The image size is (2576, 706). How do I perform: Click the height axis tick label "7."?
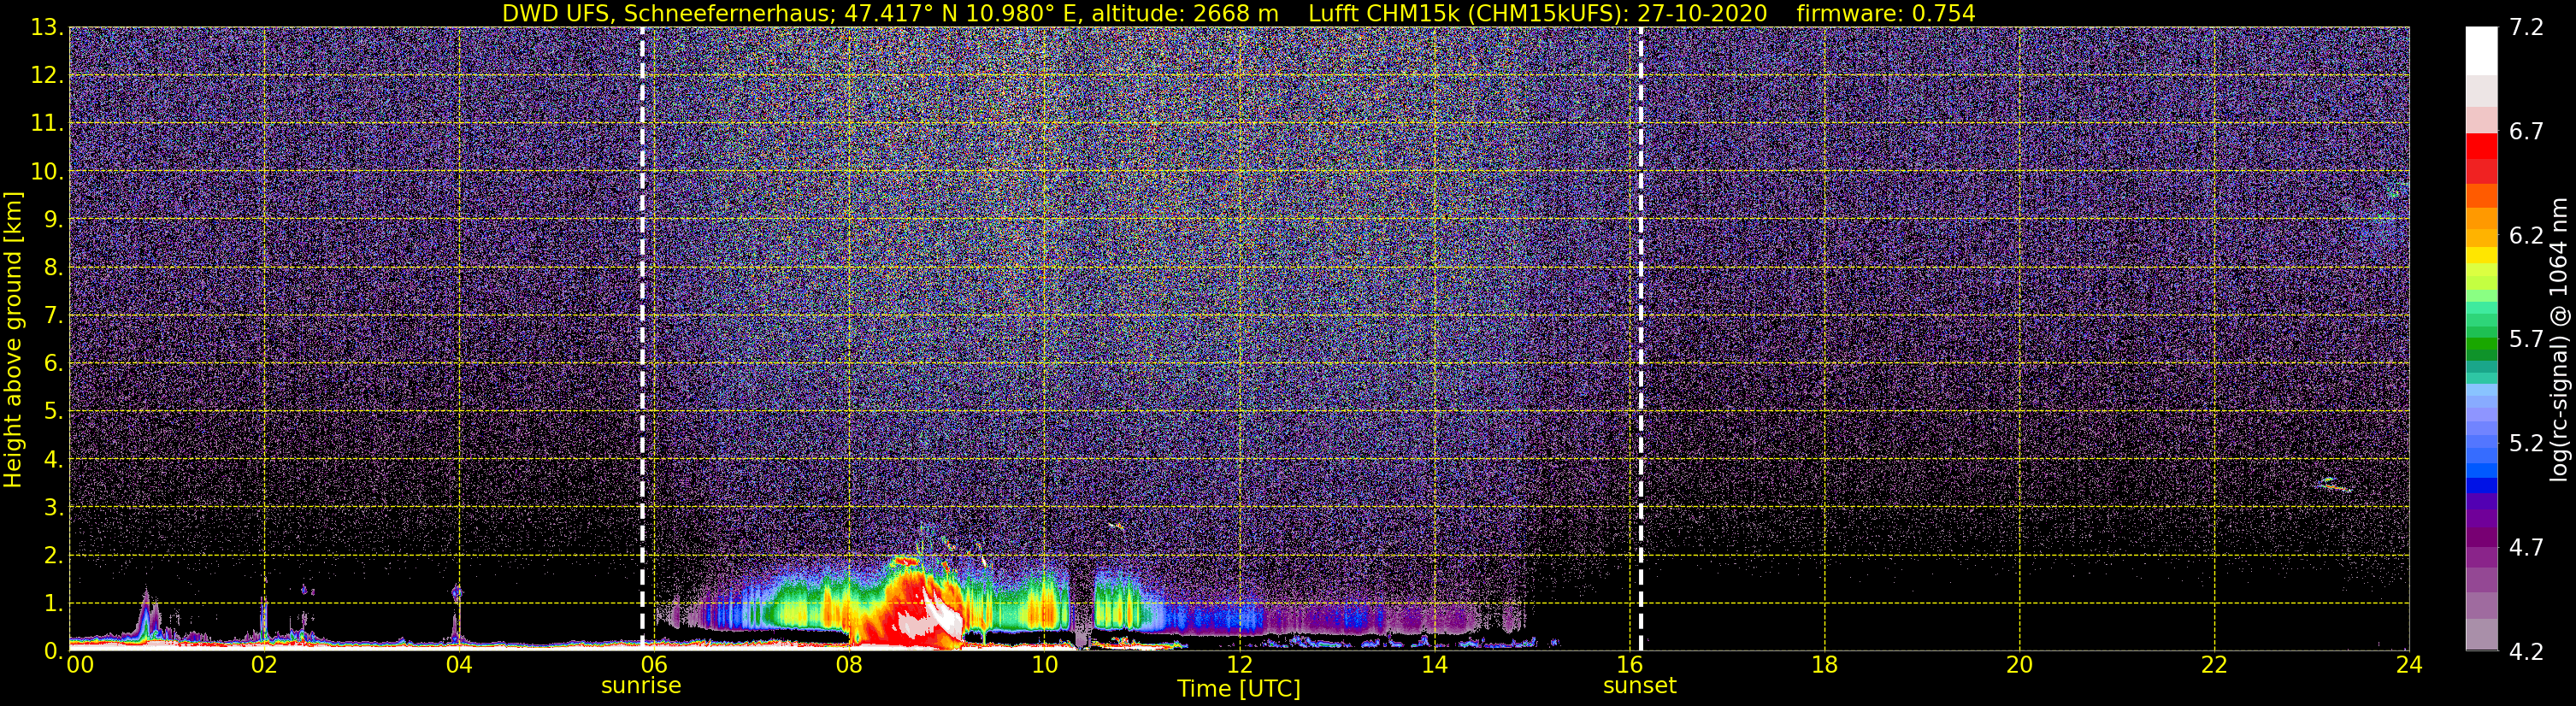(53, 316)
